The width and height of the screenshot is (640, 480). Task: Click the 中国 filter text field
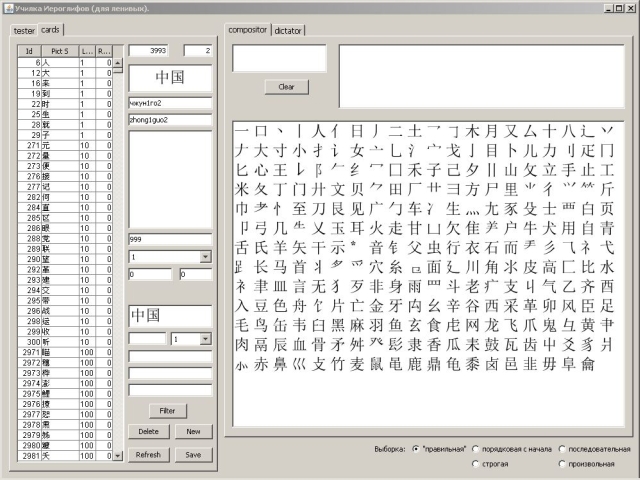pos(170,316)
